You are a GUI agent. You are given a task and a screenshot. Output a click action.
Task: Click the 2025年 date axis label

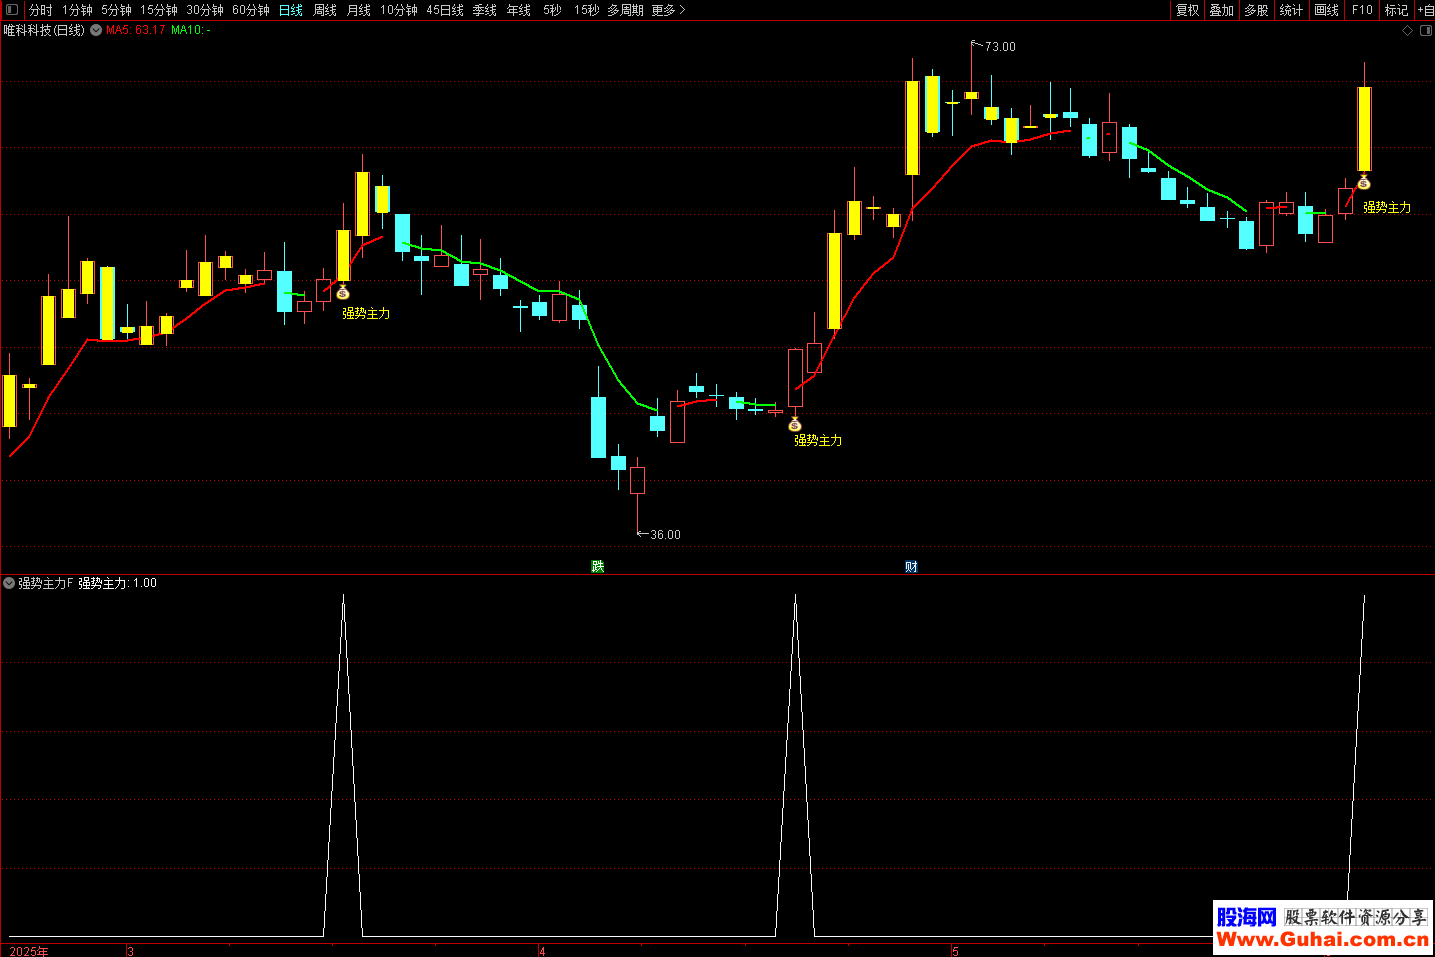[x=29, y=951]
